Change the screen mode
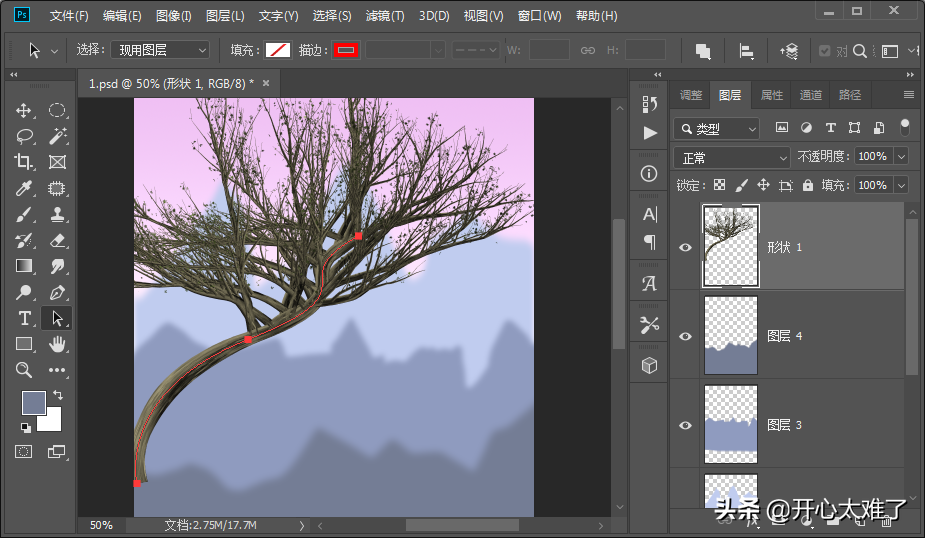The width and height of the screenshot is (925, 538). [57, 452]
